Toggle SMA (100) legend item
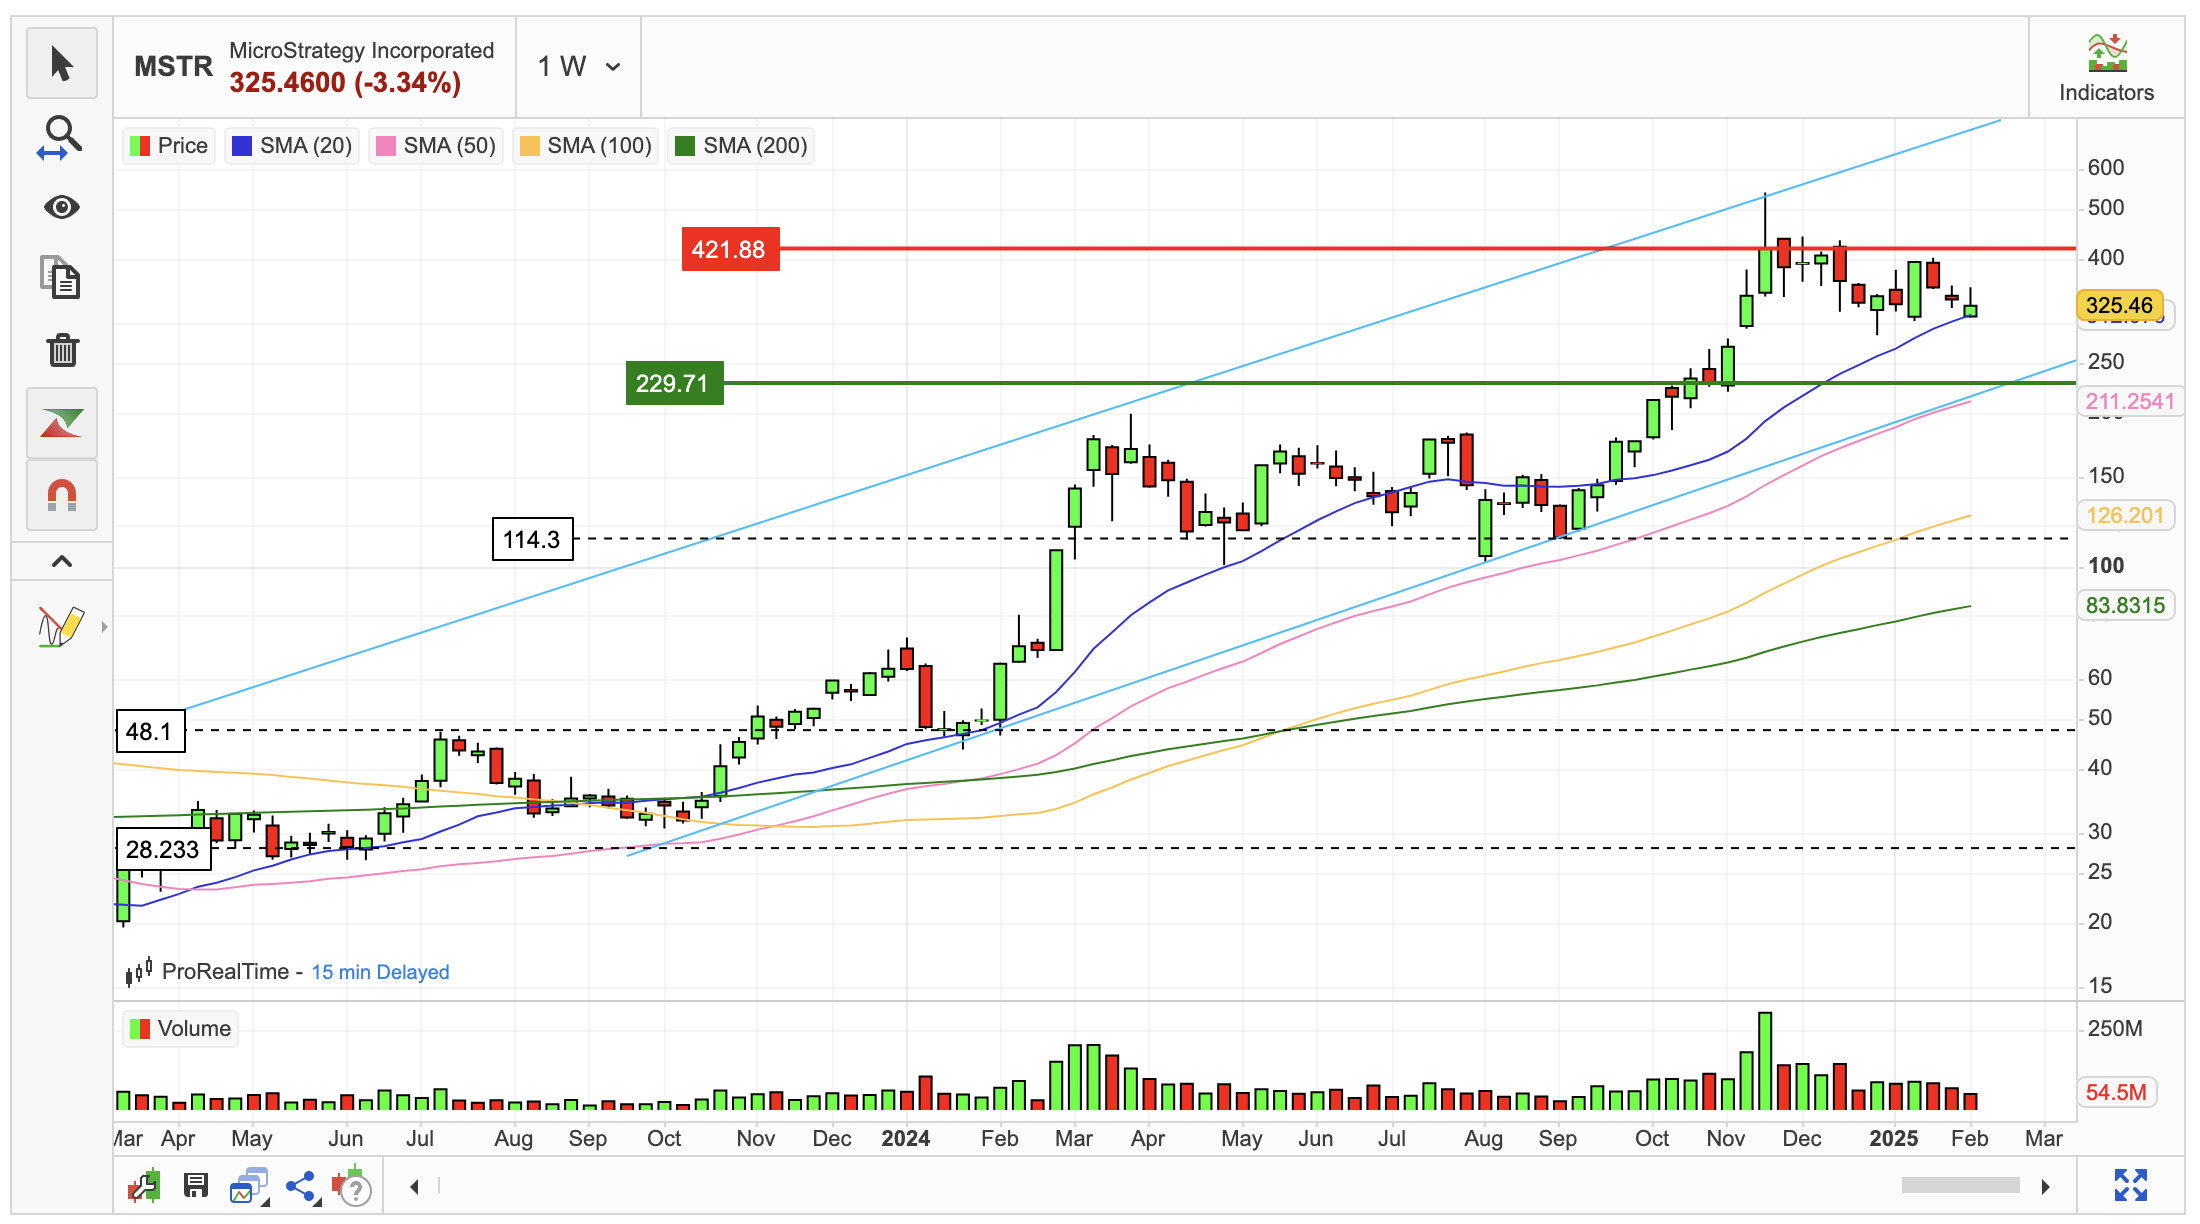 586,146
